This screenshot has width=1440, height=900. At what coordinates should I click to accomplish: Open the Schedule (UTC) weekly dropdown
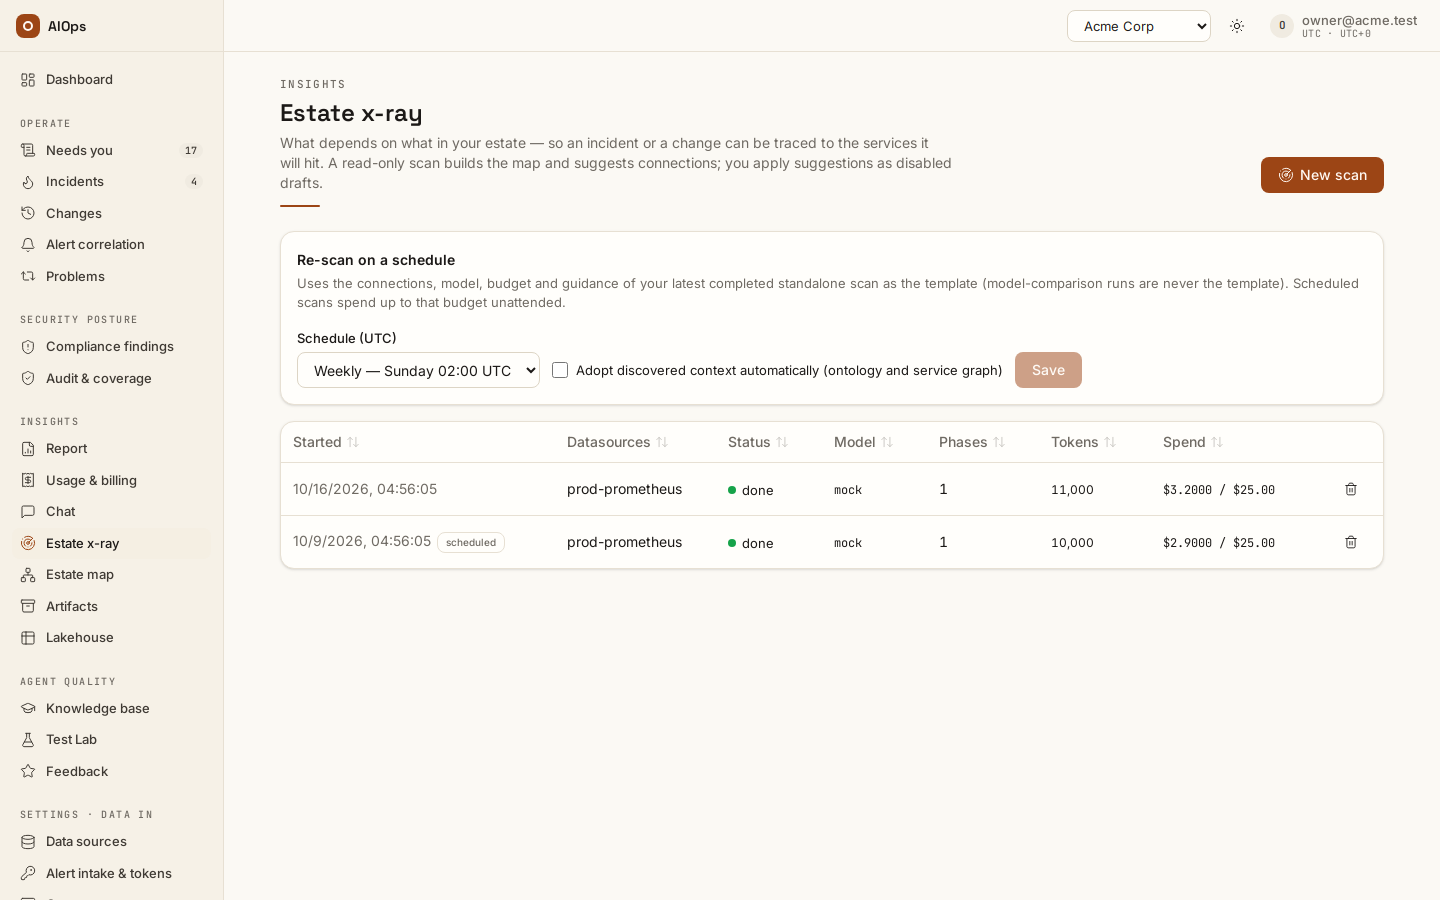tap(418, 370)
